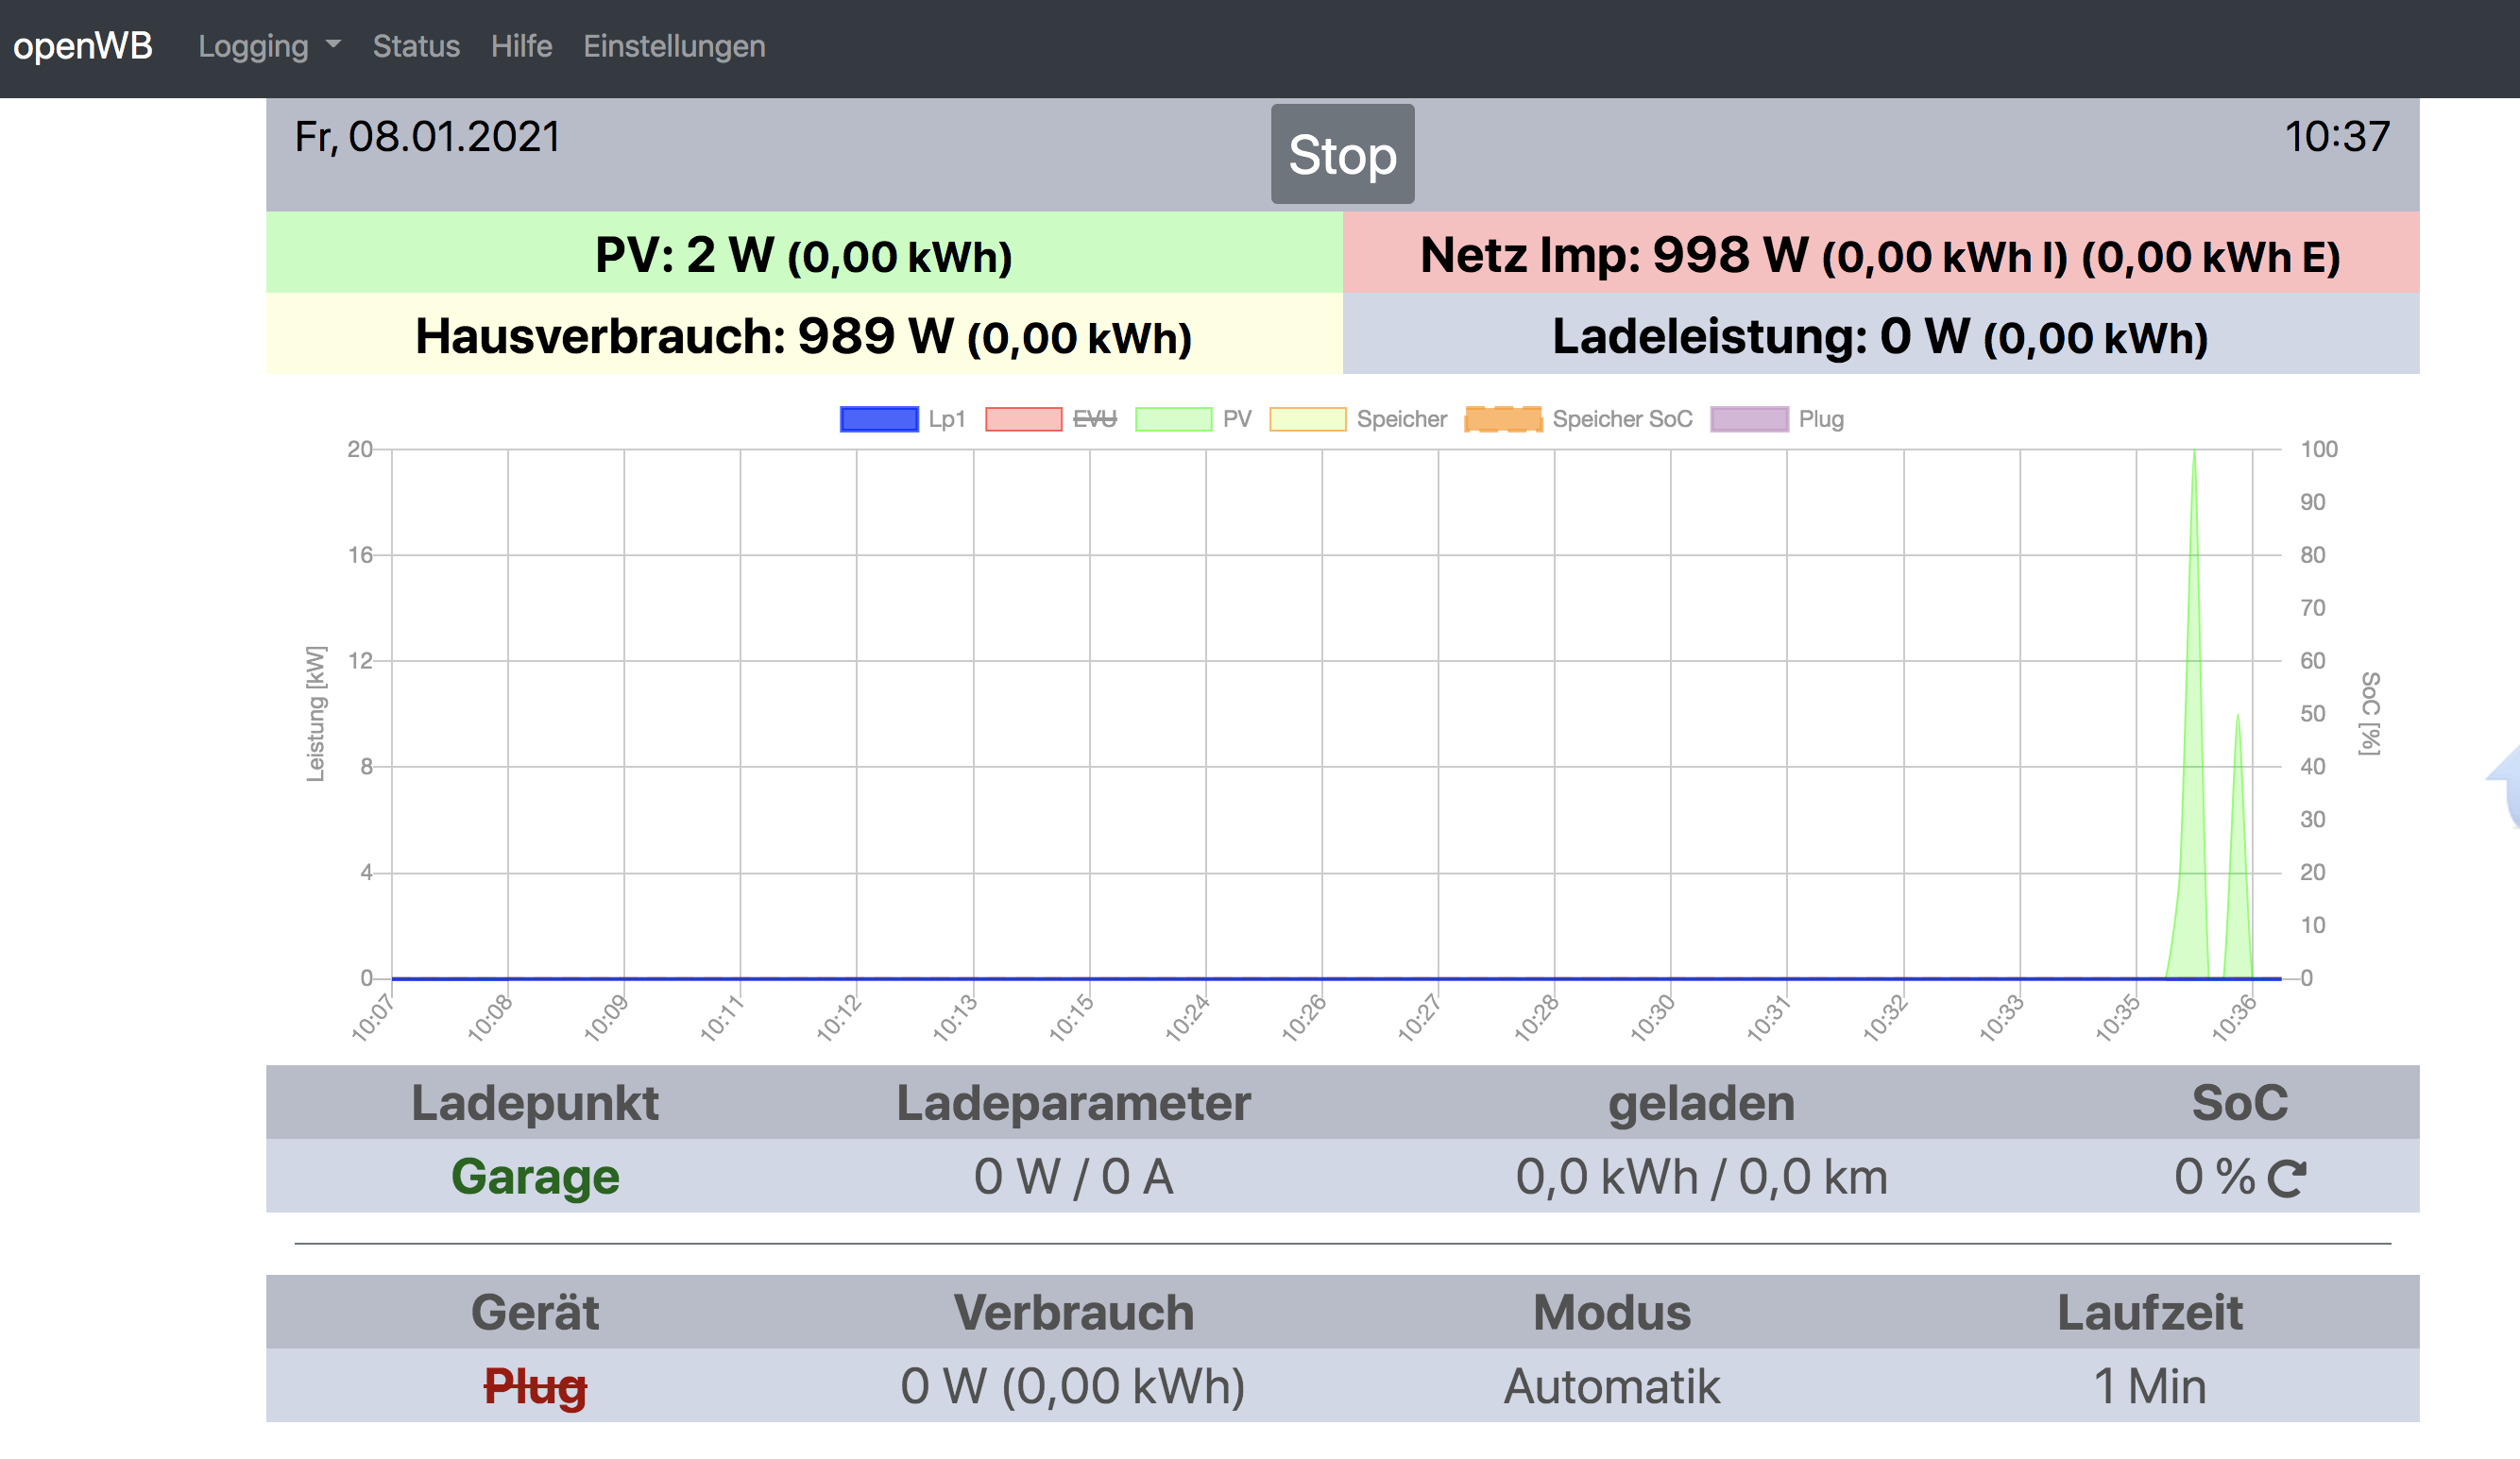
Task: Toggle the Plug legend dataset
Action: (1777, 419)
